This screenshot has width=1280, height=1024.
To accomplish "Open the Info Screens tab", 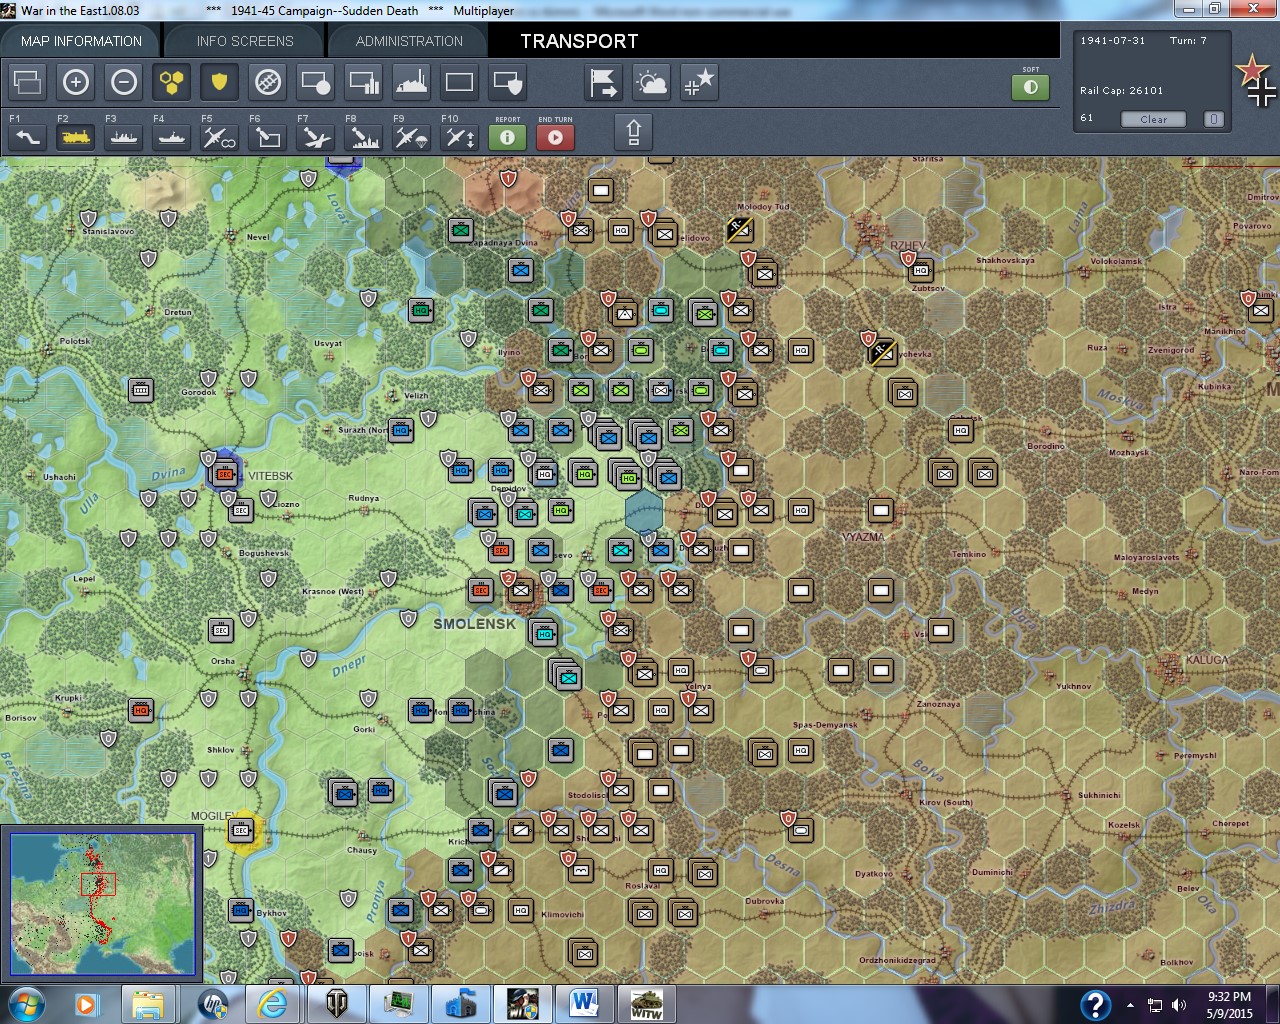I will coord(245,41).
